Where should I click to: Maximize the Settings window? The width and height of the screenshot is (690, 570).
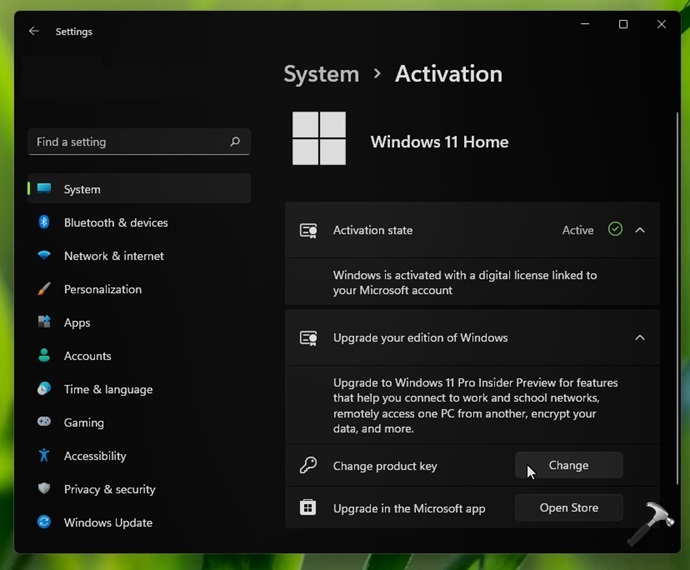coord(623,24)
